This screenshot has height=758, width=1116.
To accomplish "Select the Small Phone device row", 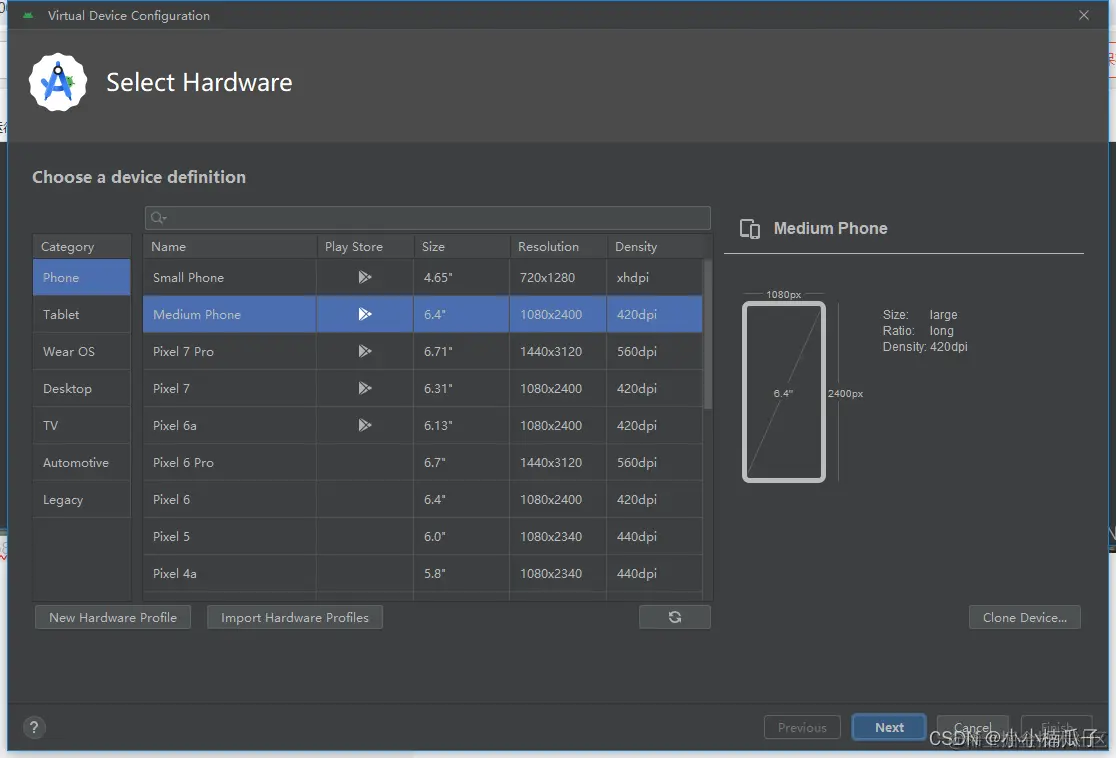I will (423, 278).
